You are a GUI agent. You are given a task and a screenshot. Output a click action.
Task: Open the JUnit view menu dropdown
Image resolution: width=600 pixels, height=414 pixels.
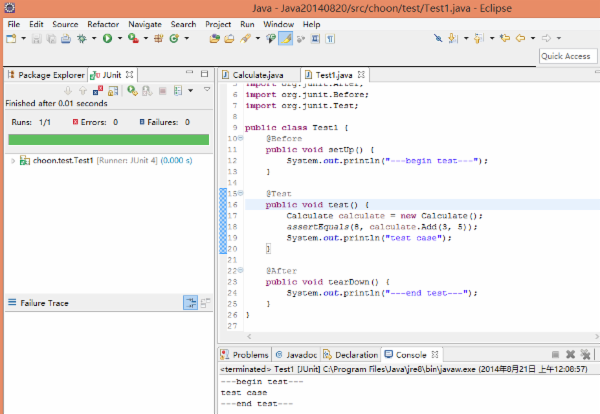[x=206, y=91]
